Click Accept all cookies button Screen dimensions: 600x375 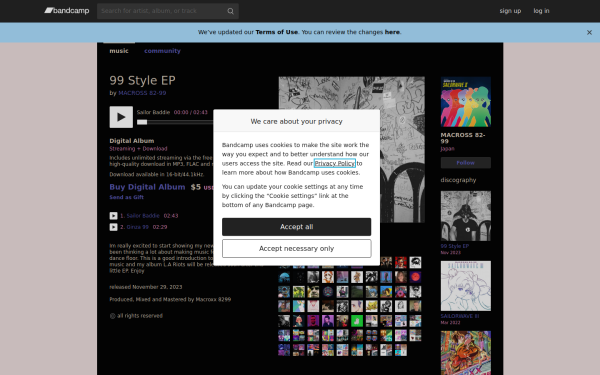297,227
